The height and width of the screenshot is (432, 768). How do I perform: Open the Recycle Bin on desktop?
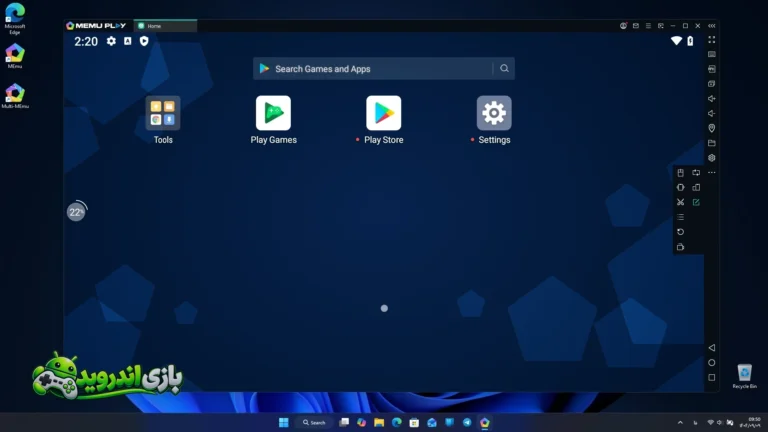744,376
